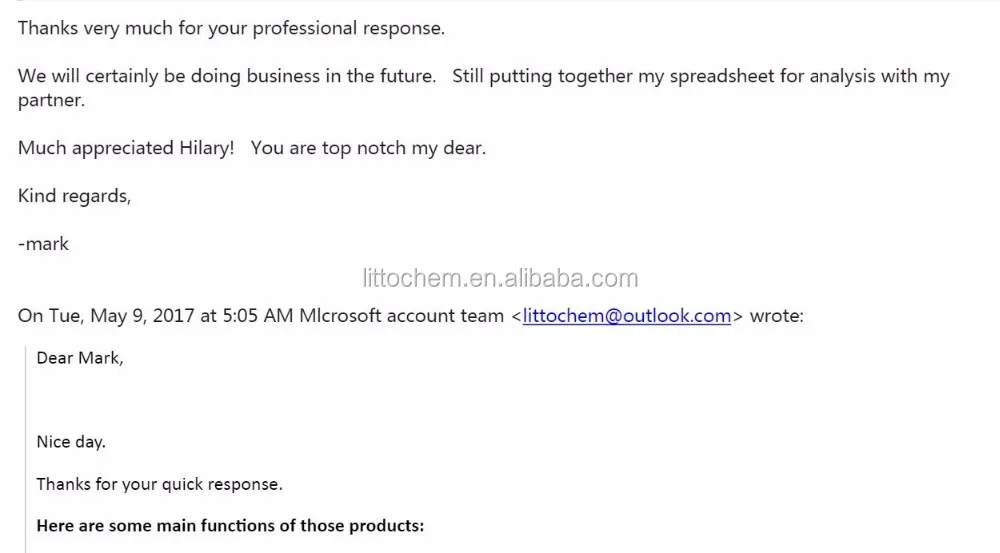
Task: Click the 'wrote:' text after the email address
Action: click(x=777, y=316)
